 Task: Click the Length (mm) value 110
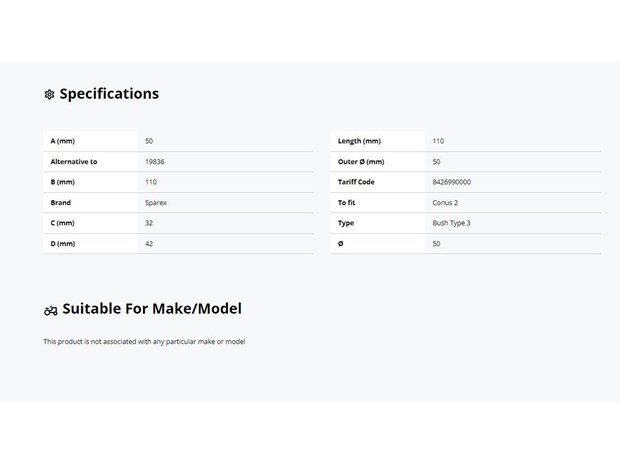(x=438, y=141)
